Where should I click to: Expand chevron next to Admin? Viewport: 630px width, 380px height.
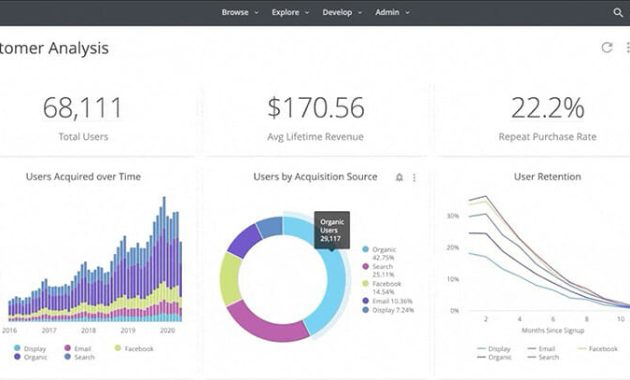tap(407, 13)
